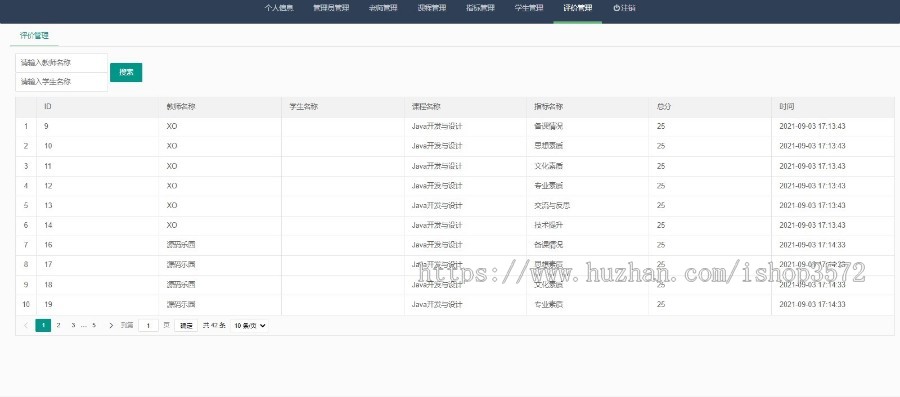Focus the teacher name search field
This screenshot has height=397, width=900.
pyautogui.click(x=61, y=63)
